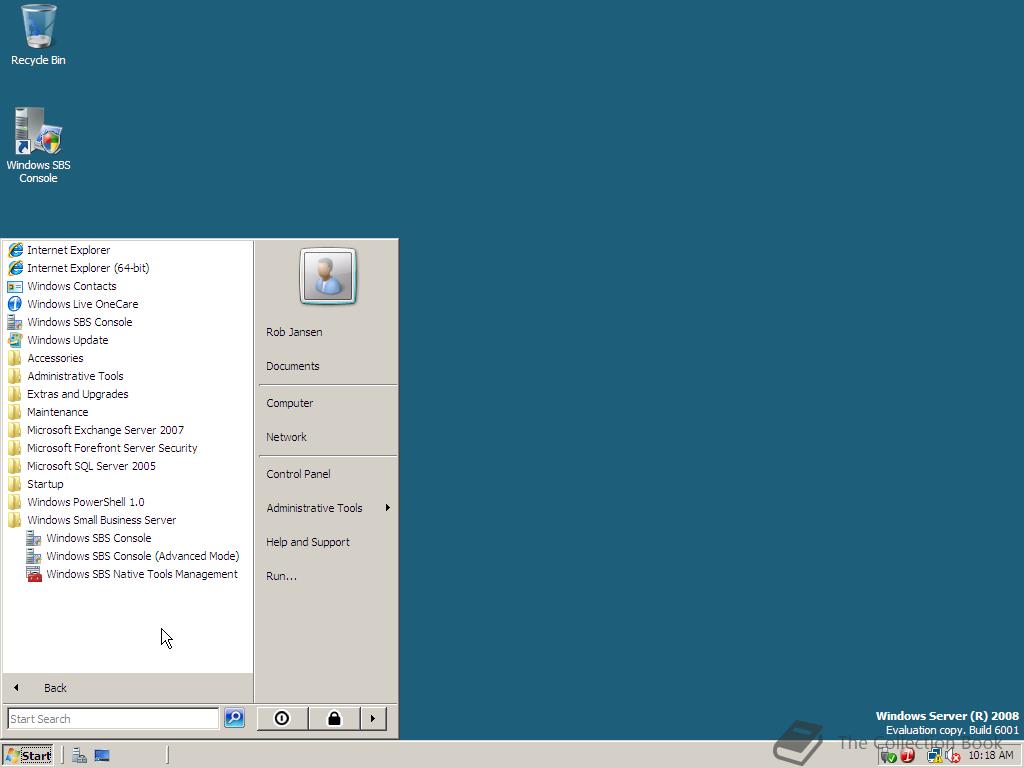Show desktop via quick launch icon
This screenshot has width=1024, height=768.
pos(102,756)
